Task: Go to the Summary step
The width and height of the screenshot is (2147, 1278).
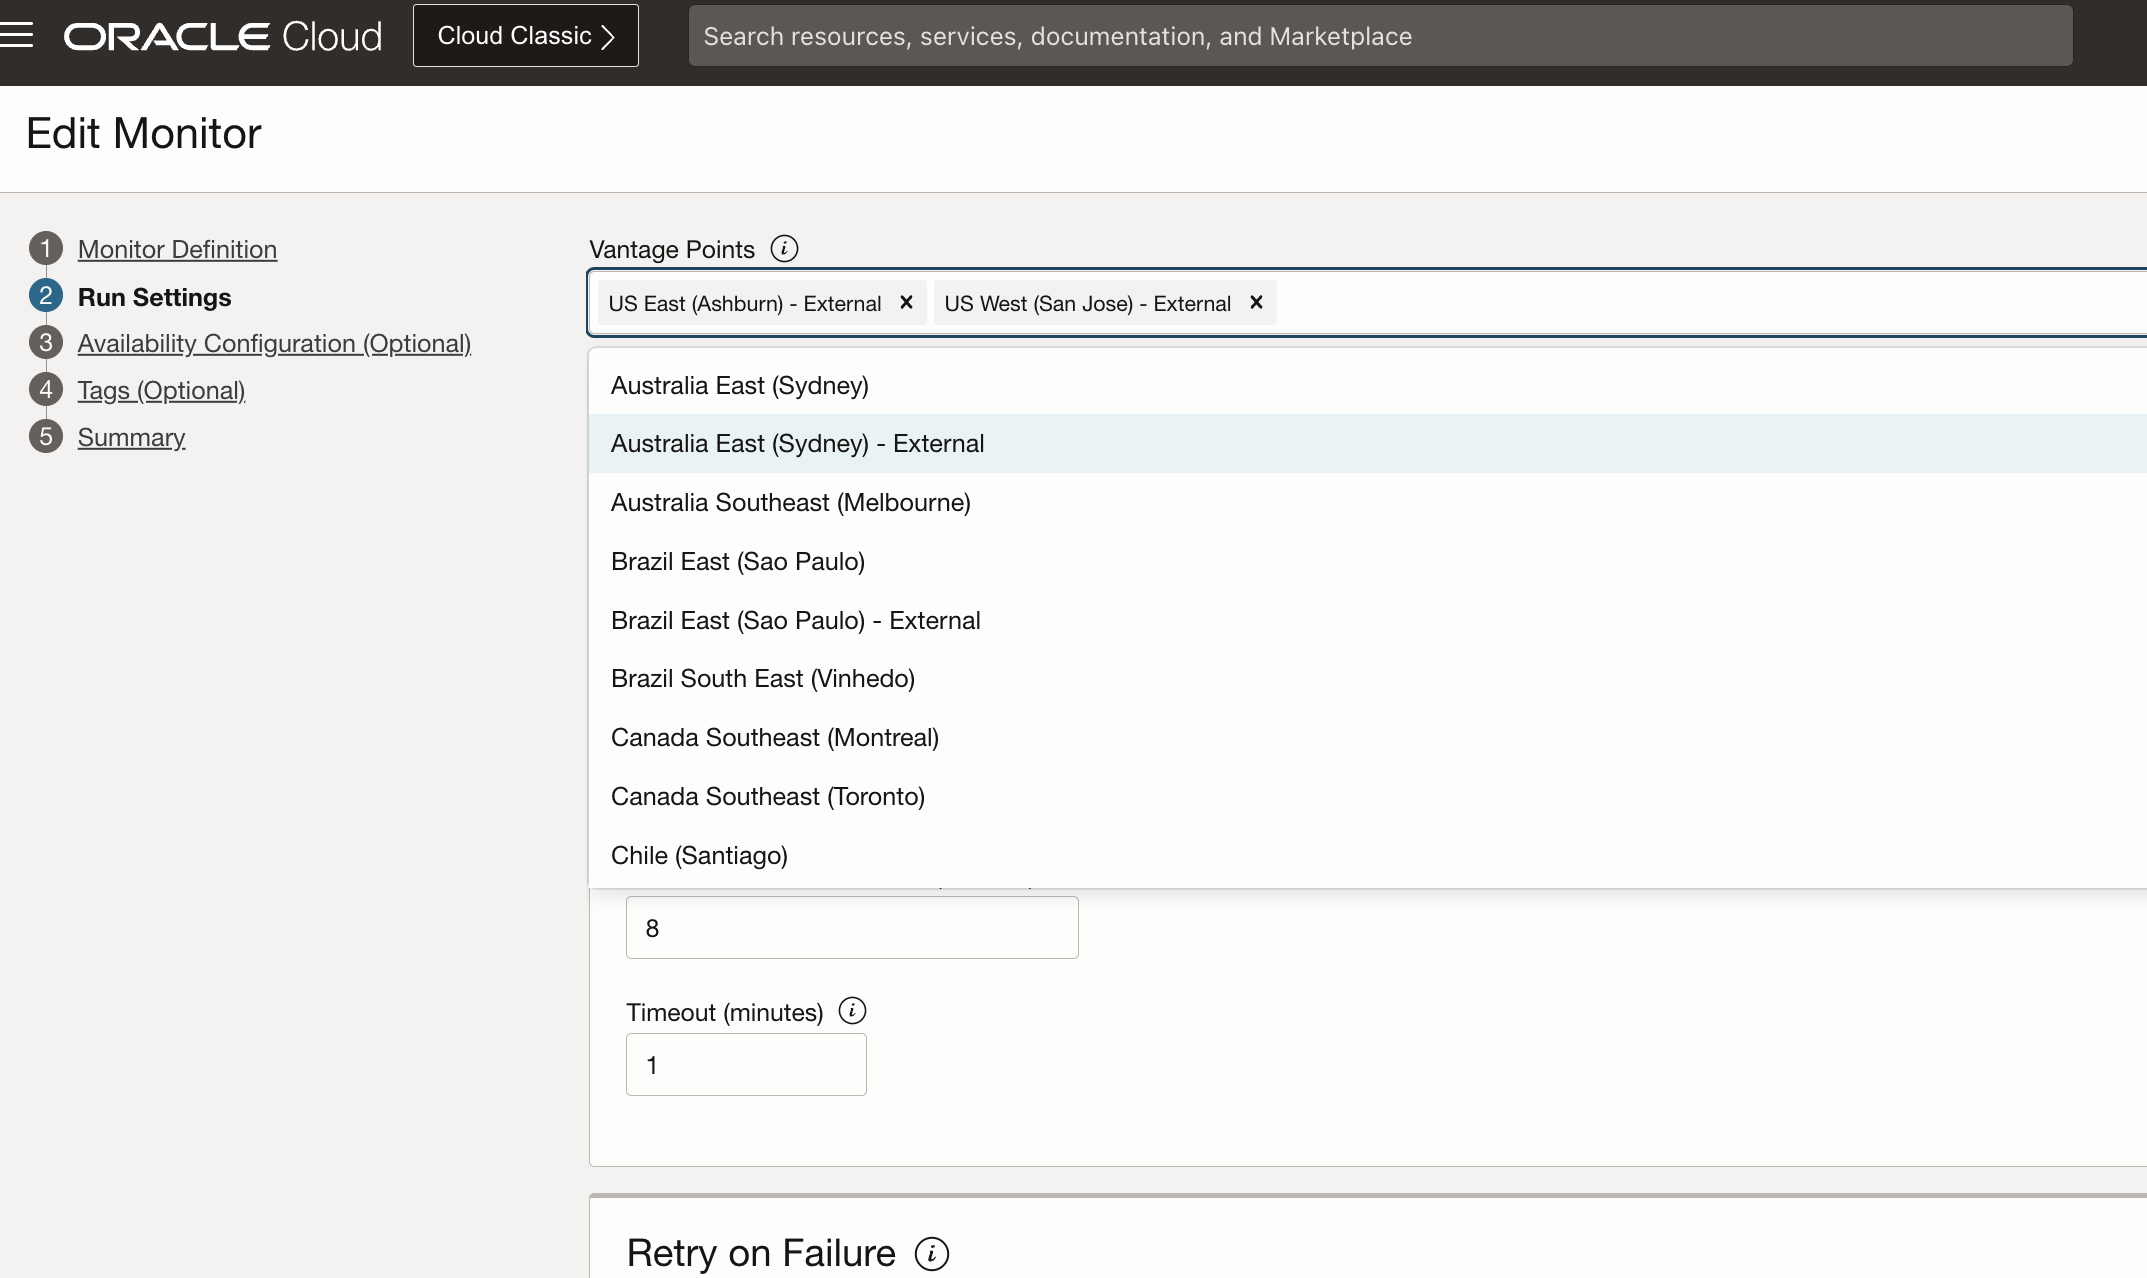Action: (131, 437)
